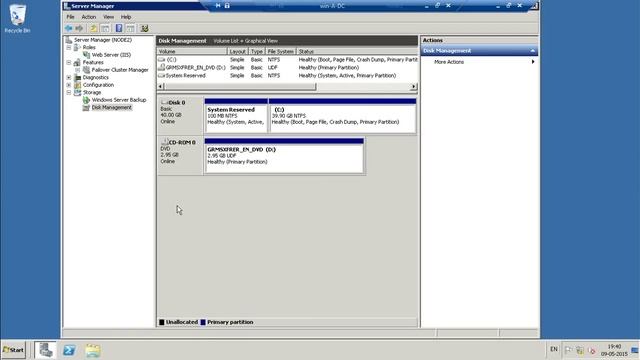Viewport: 640px width, 360px height.
Task: Click the pin icon in the remote session bar
Action: coord(218,5)
